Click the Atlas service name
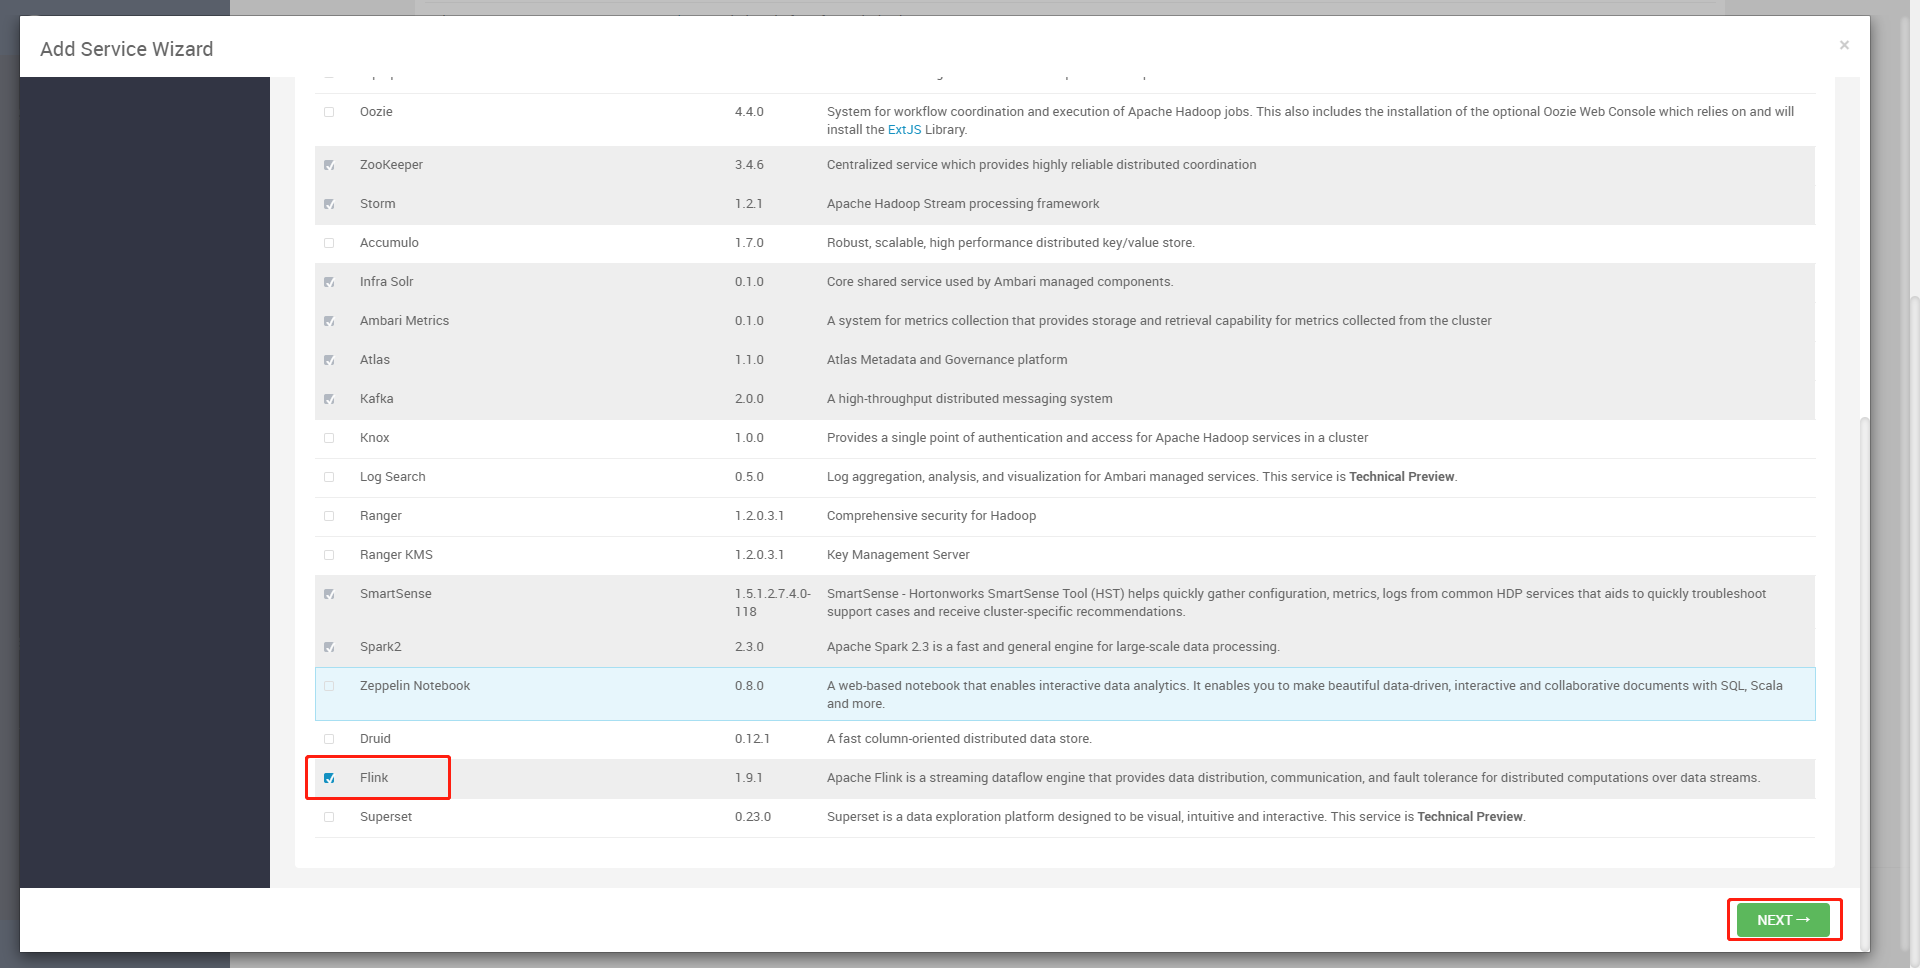Viewport: 1920px width, 968px height. tap(375, 360)
